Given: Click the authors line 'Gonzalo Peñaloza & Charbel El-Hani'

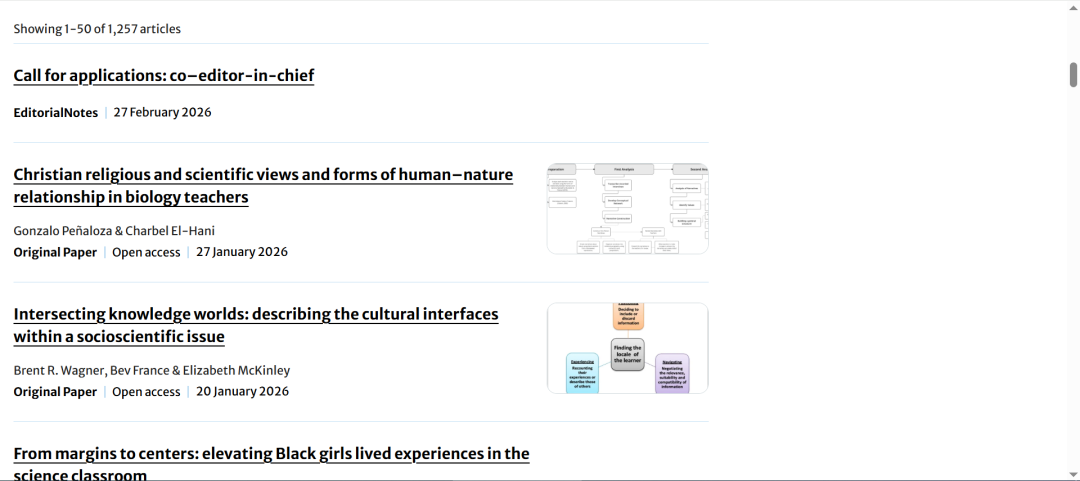Looking at the screenshot, I should click(x=114, y=231).
